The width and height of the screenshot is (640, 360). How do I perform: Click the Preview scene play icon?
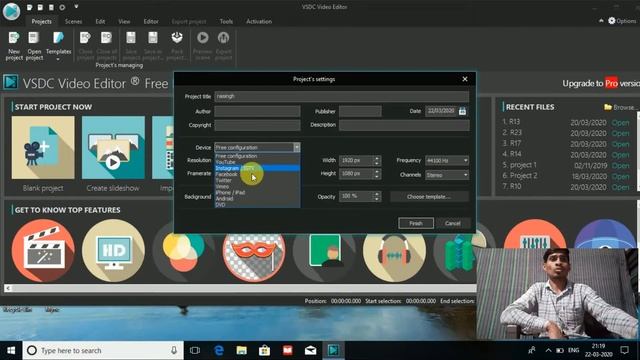(x=202, y=46)
